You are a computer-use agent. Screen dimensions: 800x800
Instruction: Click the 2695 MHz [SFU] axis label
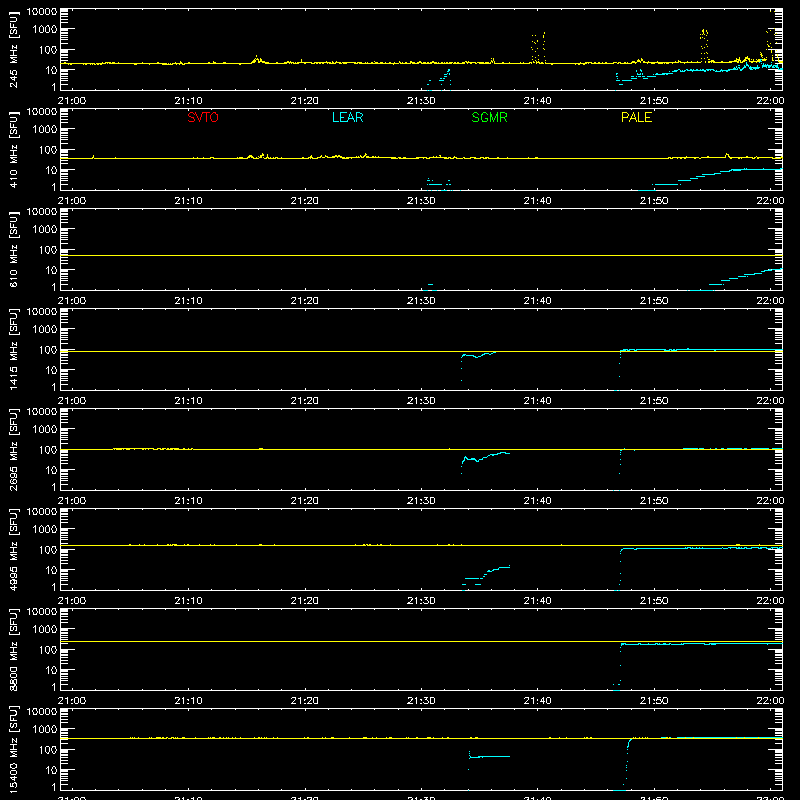13,449
